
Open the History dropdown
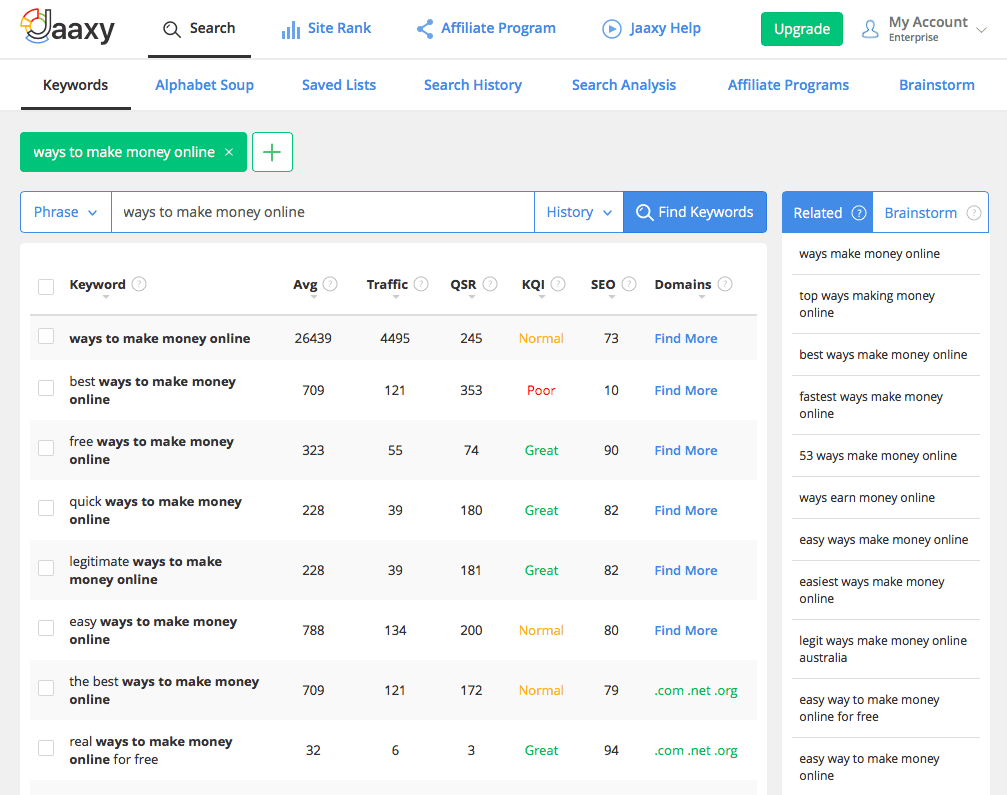[x=579, y=212]
